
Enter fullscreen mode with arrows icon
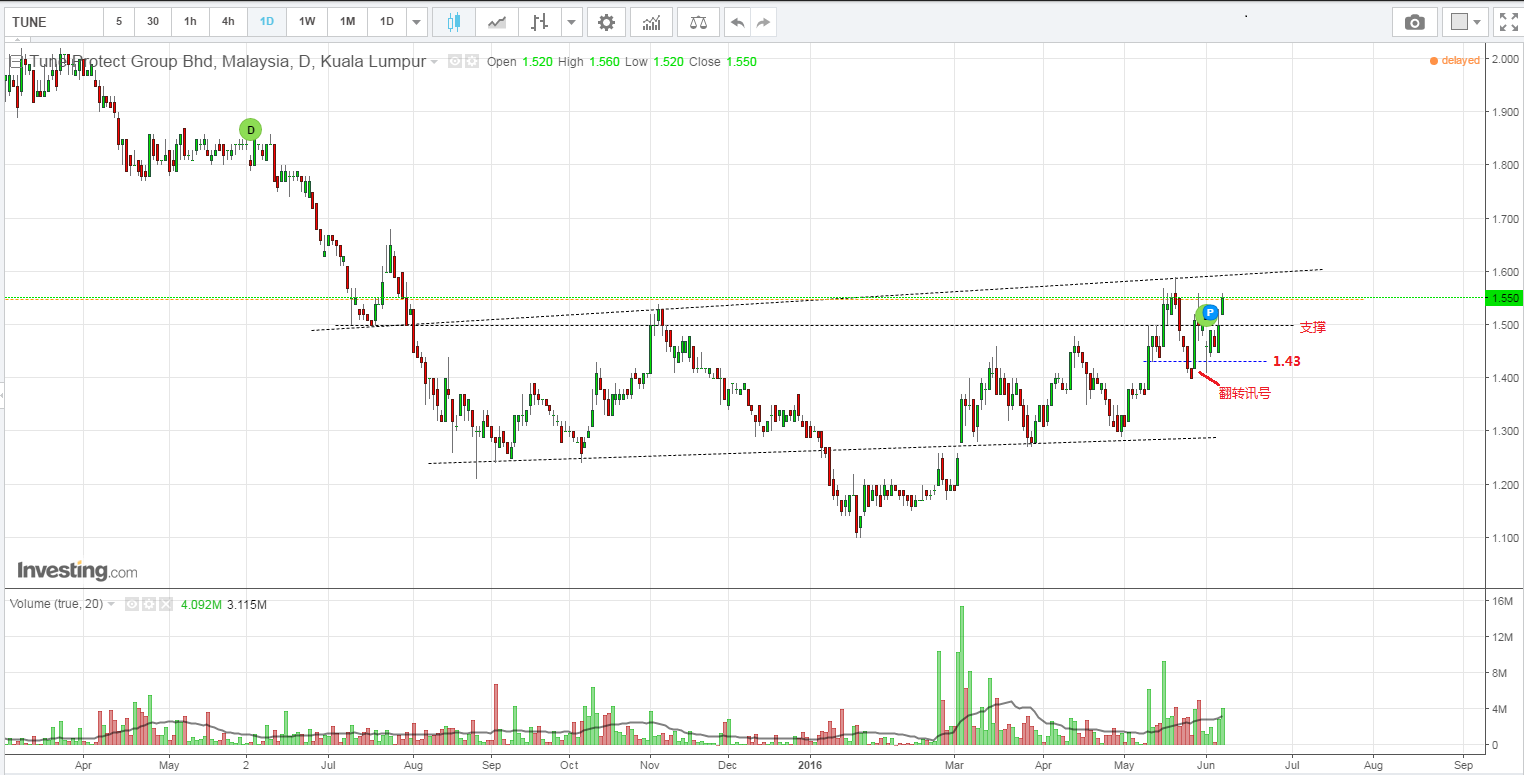(1507, 22)
